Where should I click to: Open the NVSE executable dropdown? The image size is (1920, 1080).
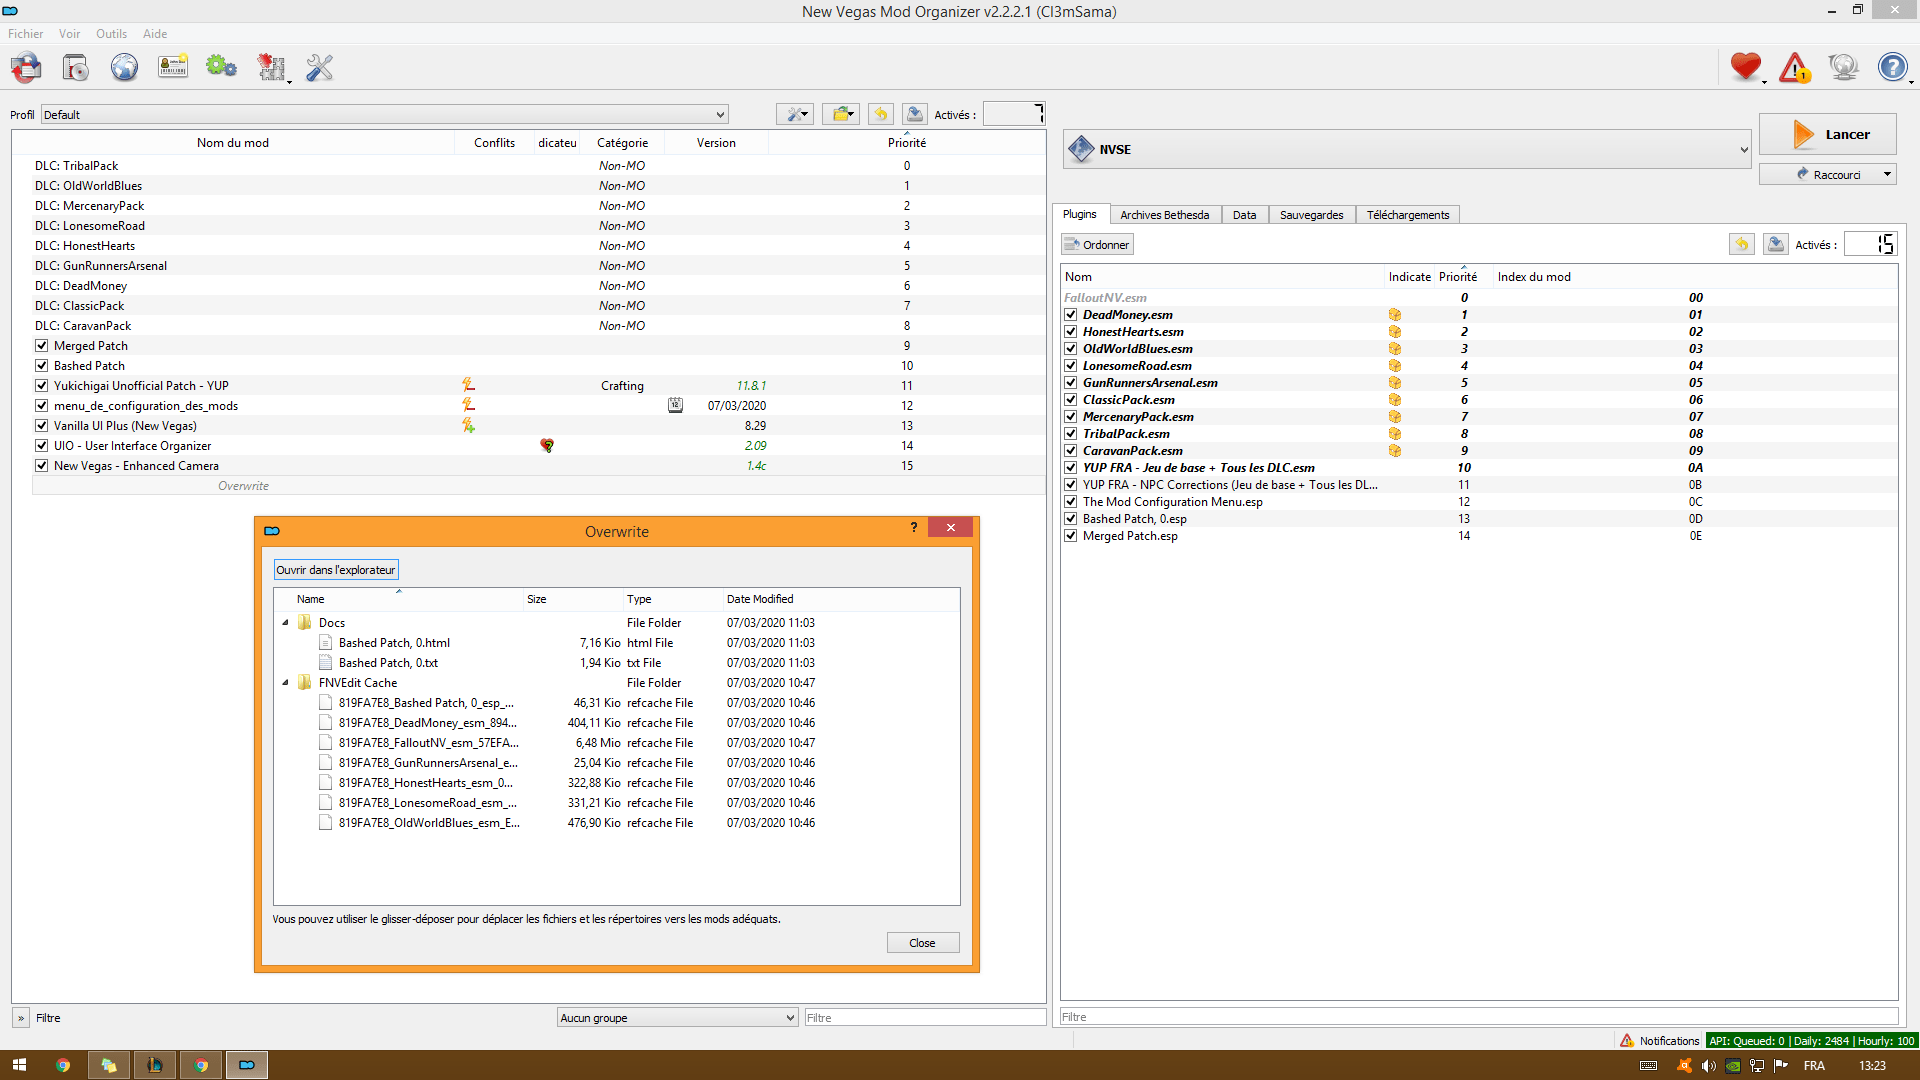pyautogui.click(x=1408, y=149)
